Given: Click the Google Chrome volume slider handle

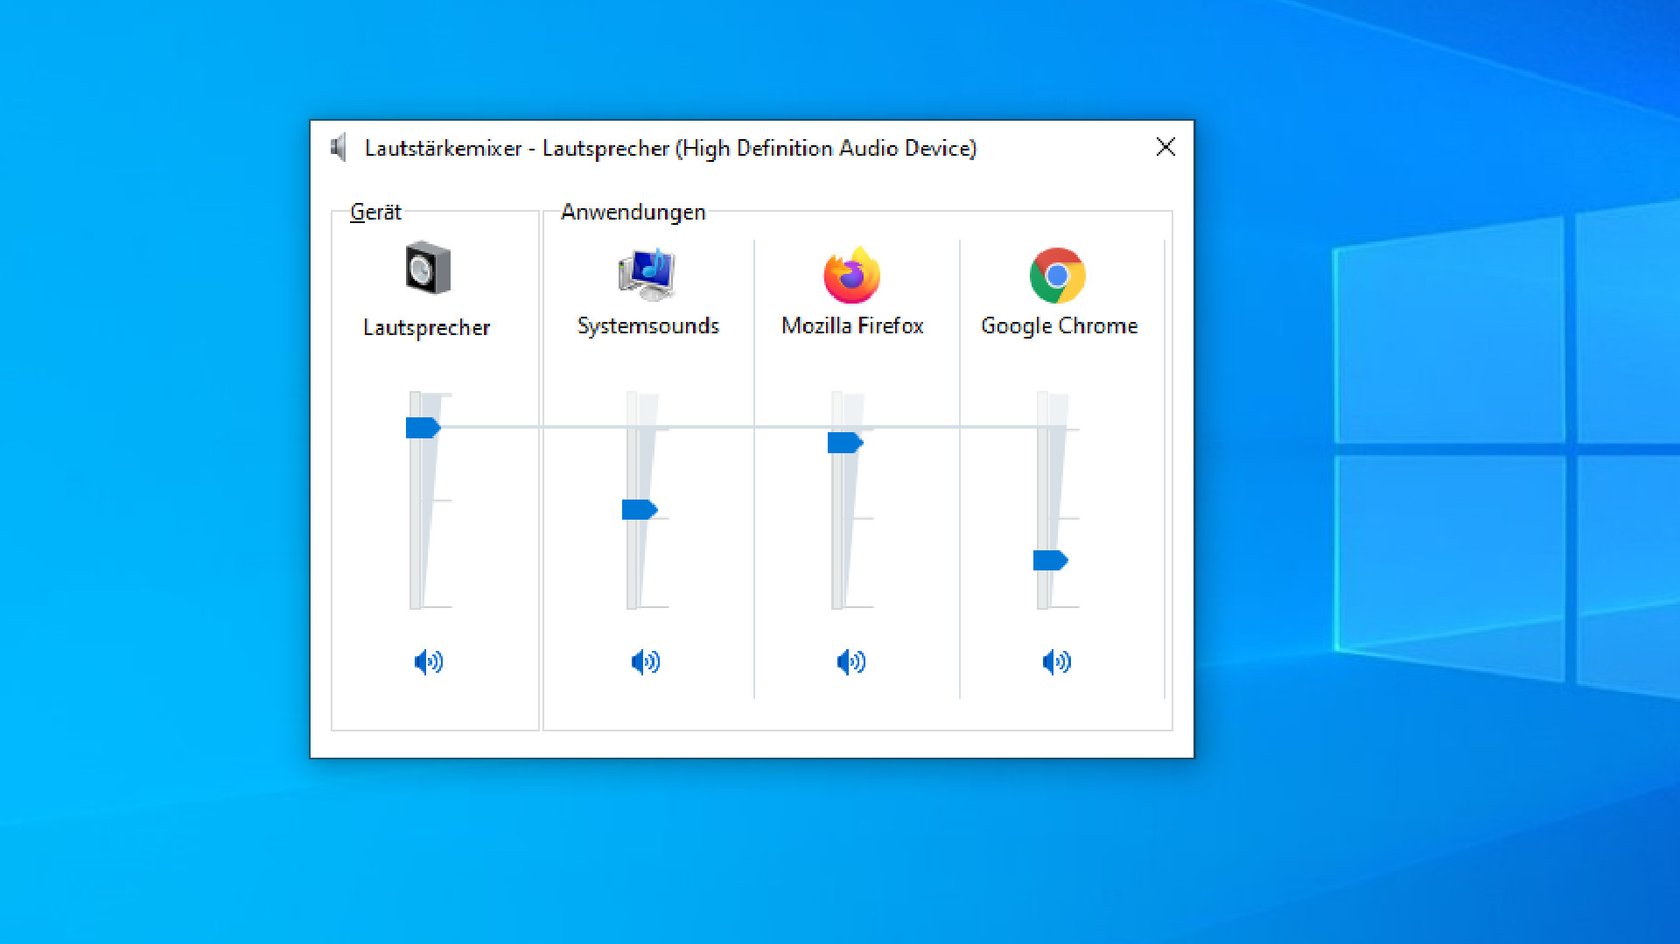Looking at the screenshot, I should point(1049,560).
